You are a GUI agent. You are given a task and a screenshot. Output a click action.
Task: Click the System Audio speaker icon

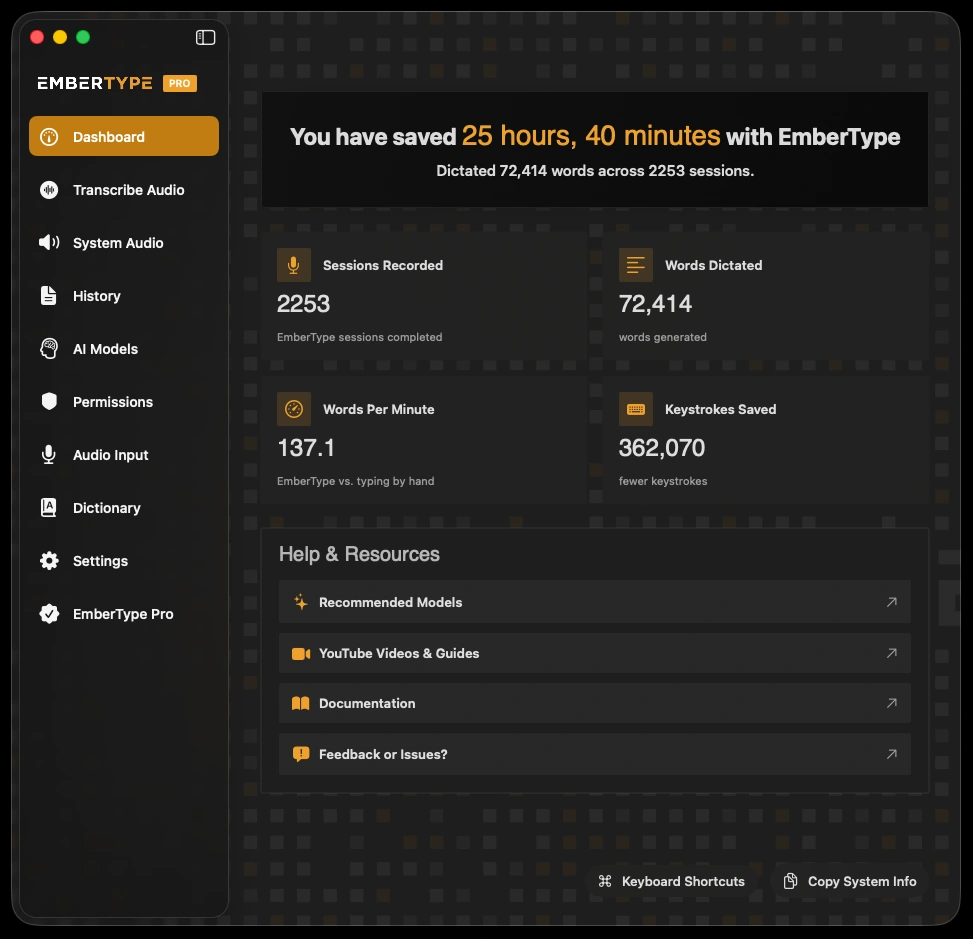pos(49,243)
